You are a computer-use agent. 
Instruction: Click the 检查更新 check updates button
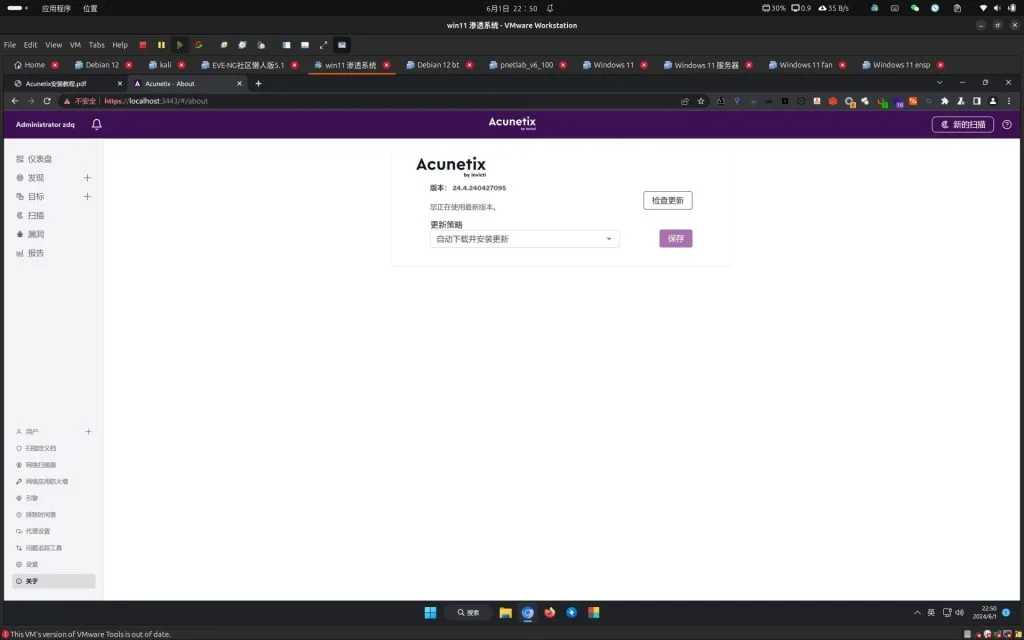click(x=667, y=200)
